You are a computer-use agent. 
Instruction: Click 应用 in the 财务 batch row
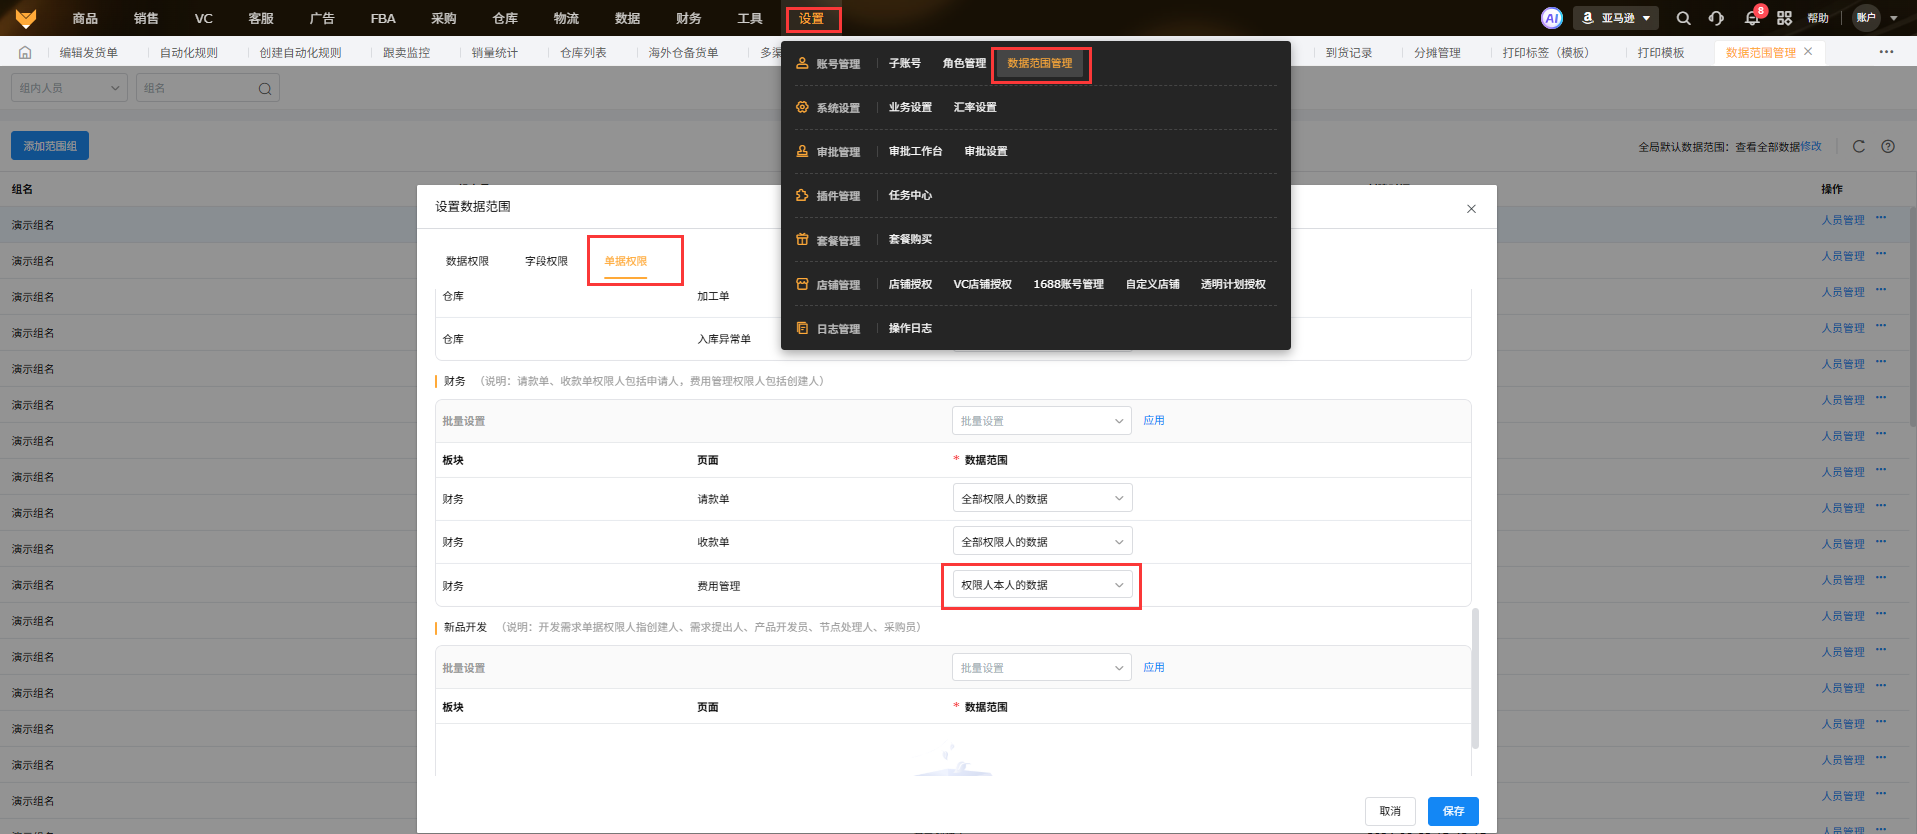tap(1154, 421)
